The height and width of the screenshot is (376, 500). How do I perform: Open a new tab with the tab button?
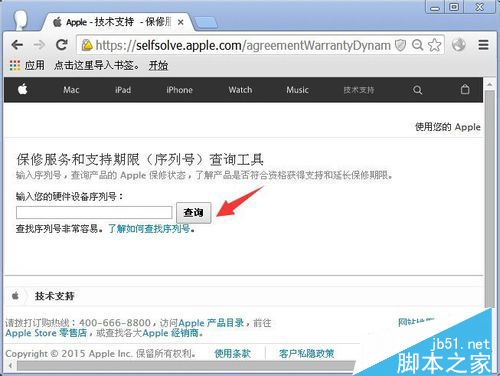point(206,23)
